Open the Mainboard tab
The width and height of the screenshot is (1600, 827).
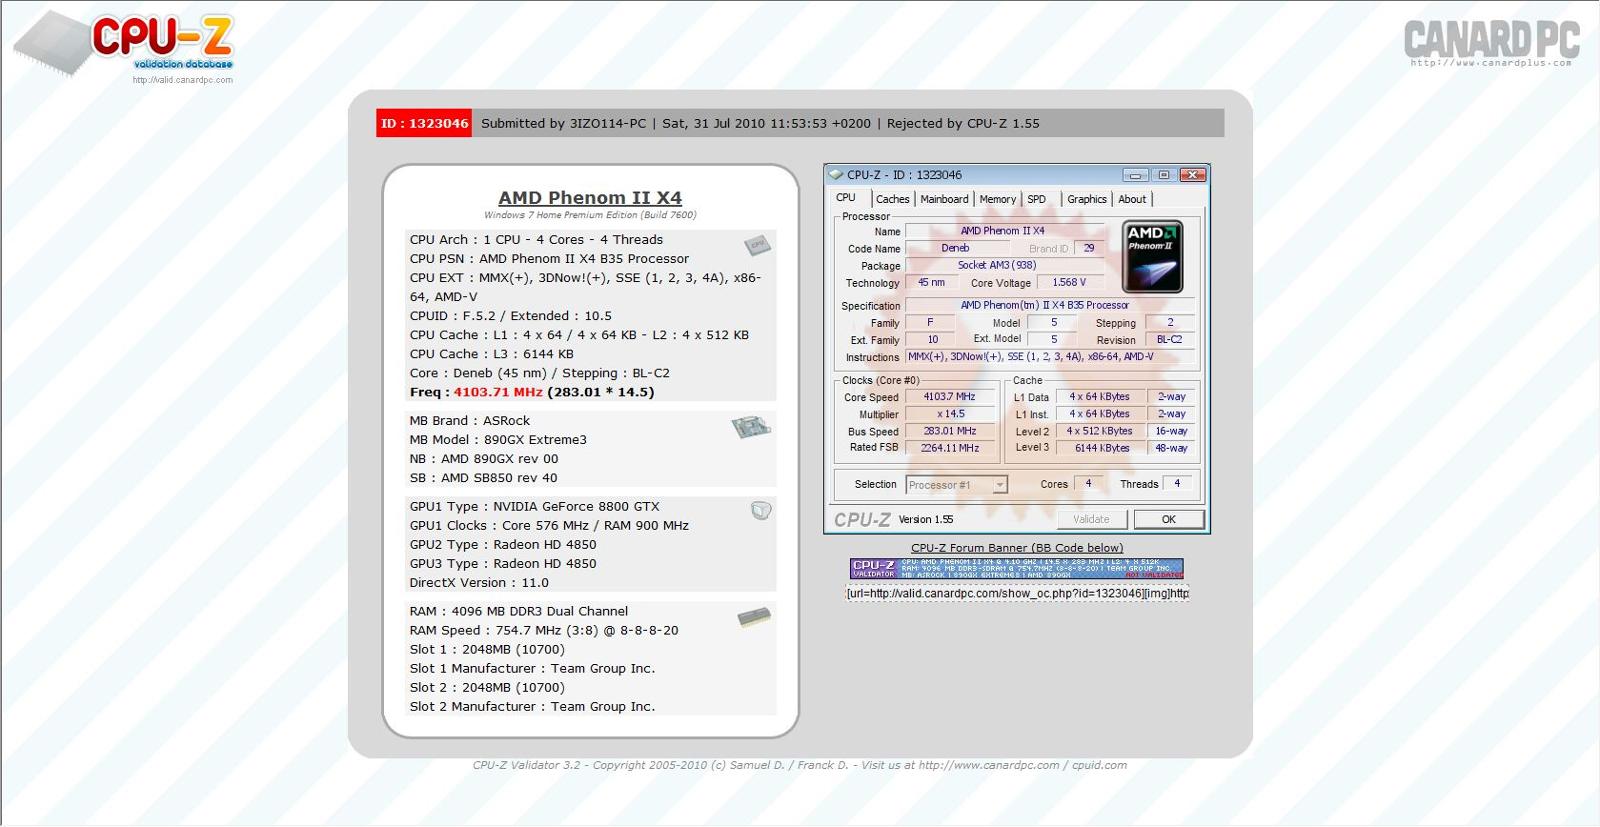[944, 199]
